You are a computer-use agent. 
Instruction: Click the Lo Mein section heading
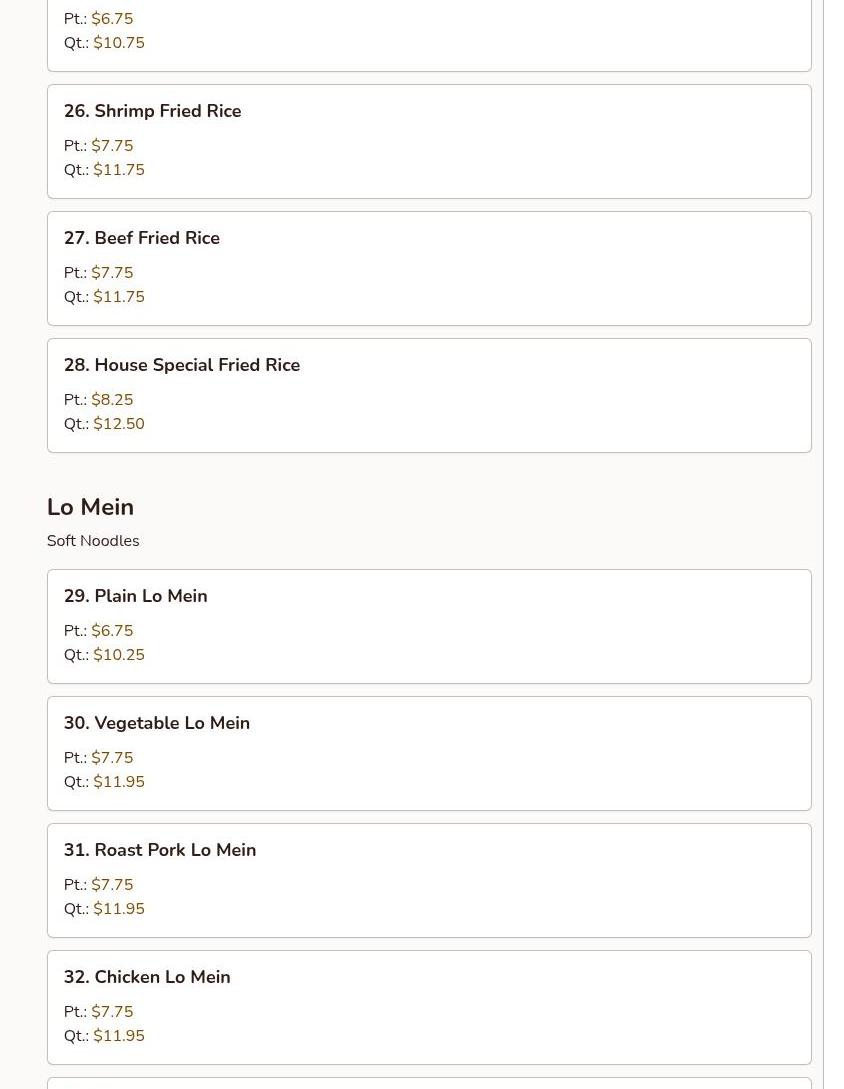[90, 507]
